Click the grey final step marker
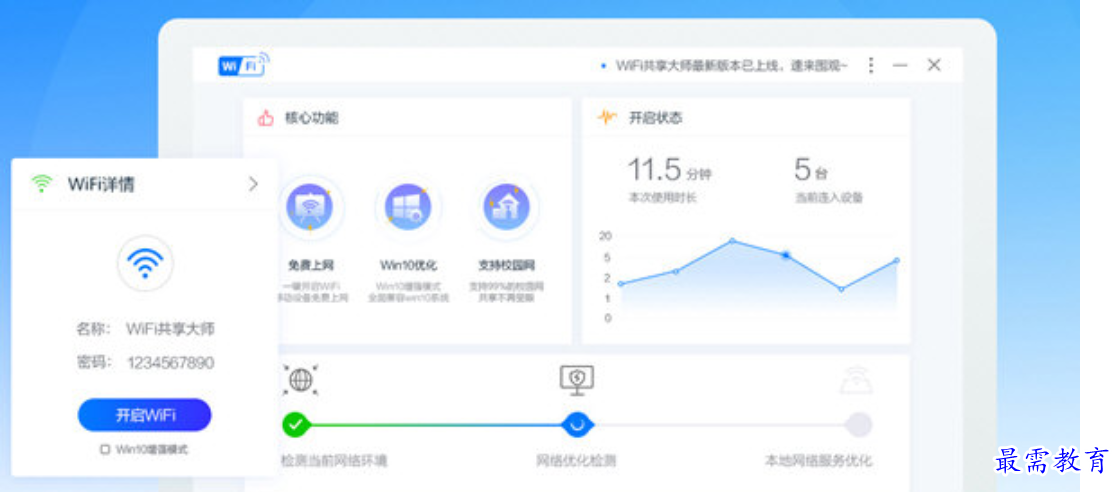This screenshot has width=1117, height=492. [858, 425]
